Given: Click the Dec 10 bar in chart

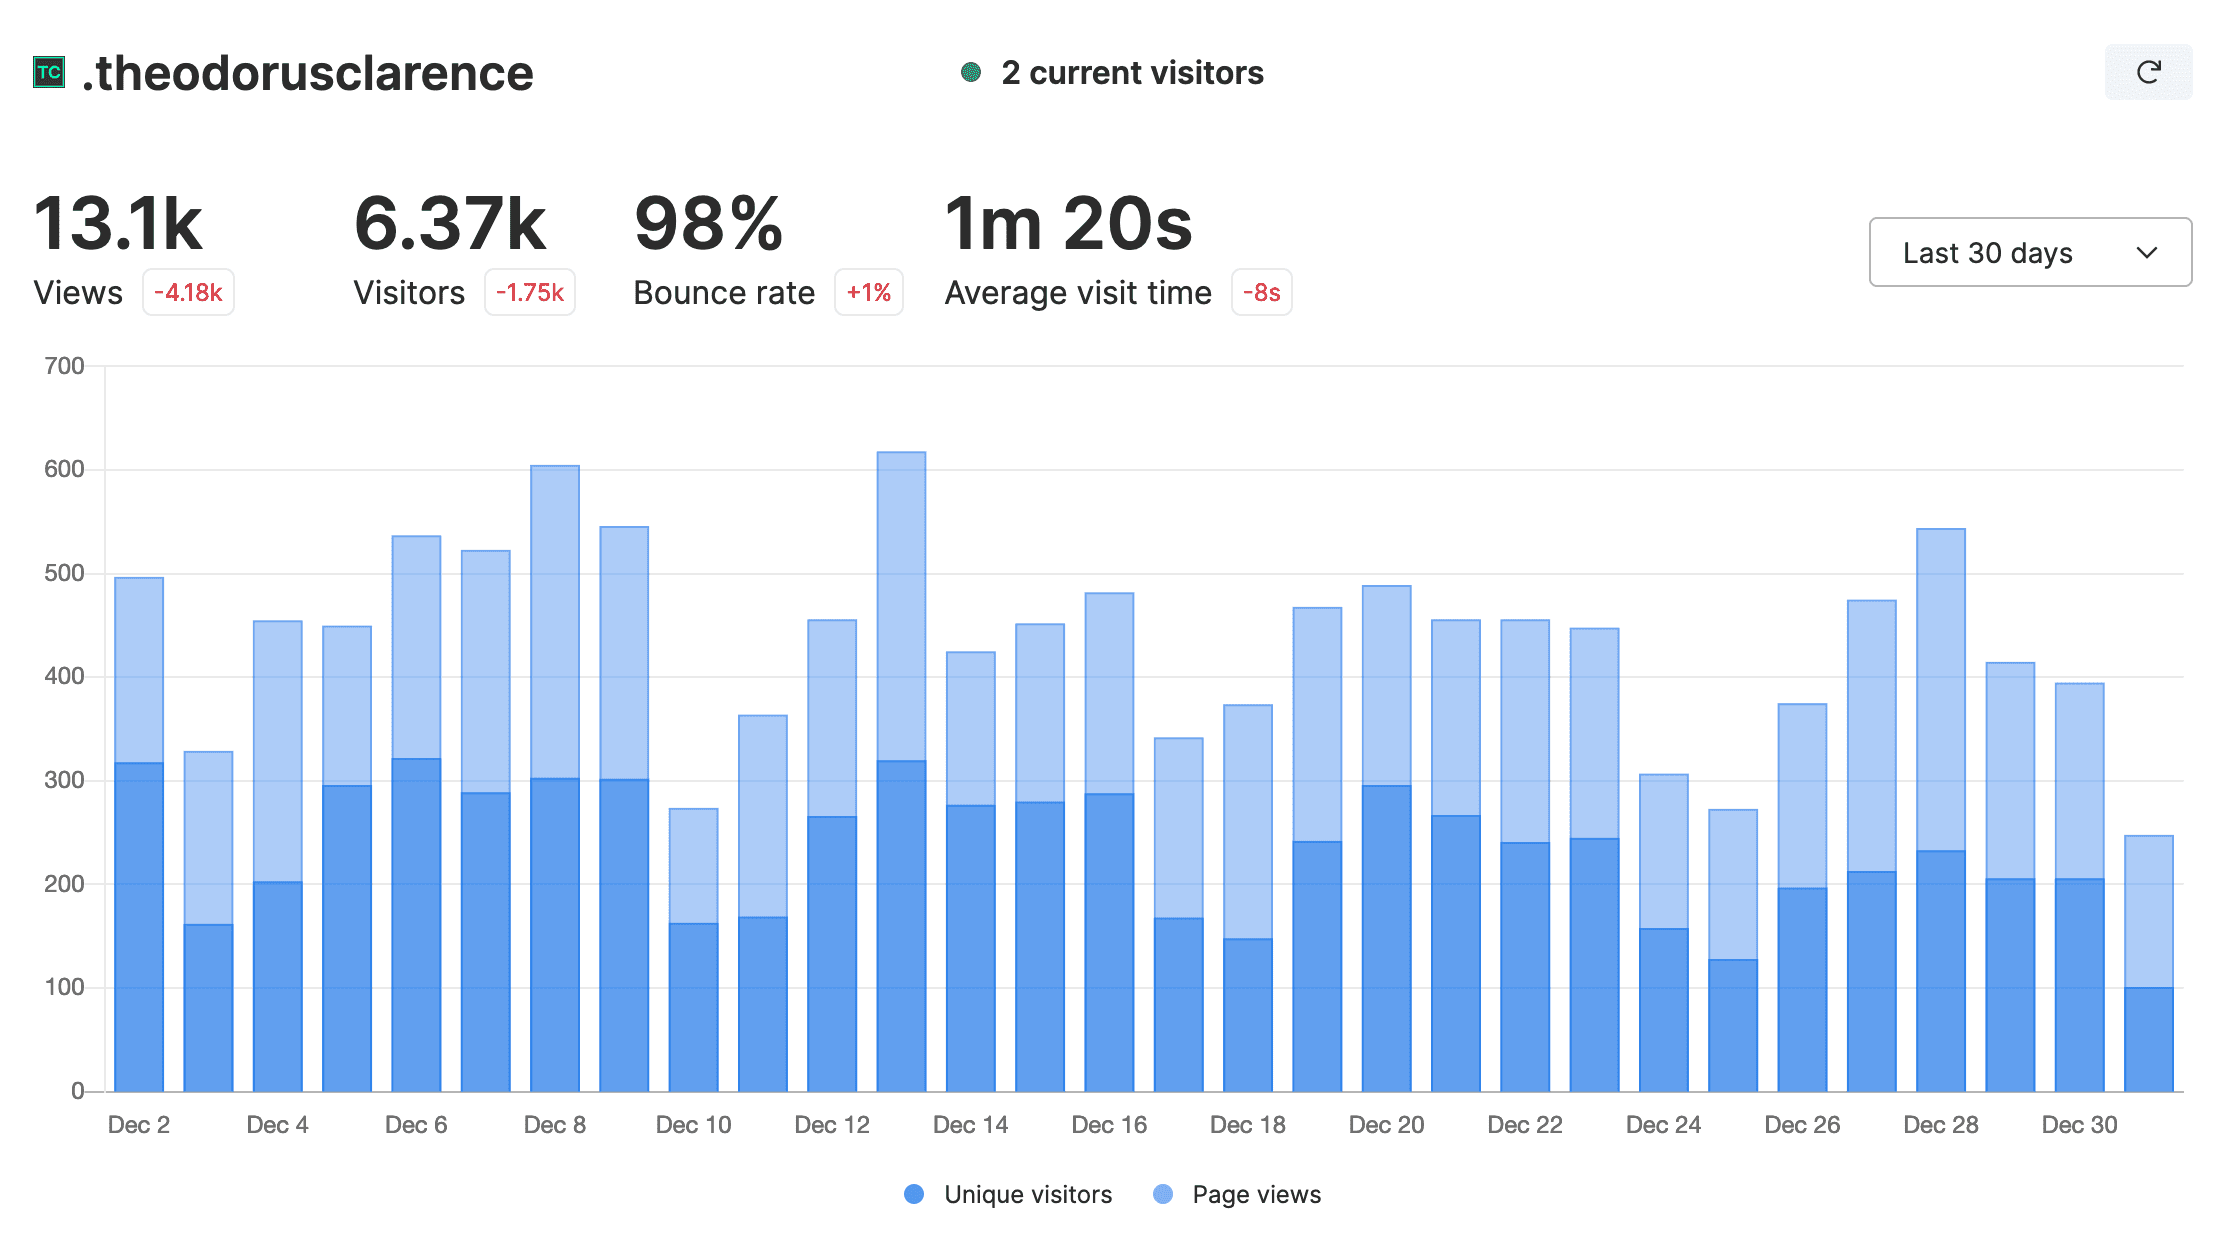Looking at the screenshot, I should [x=693, y=950].
